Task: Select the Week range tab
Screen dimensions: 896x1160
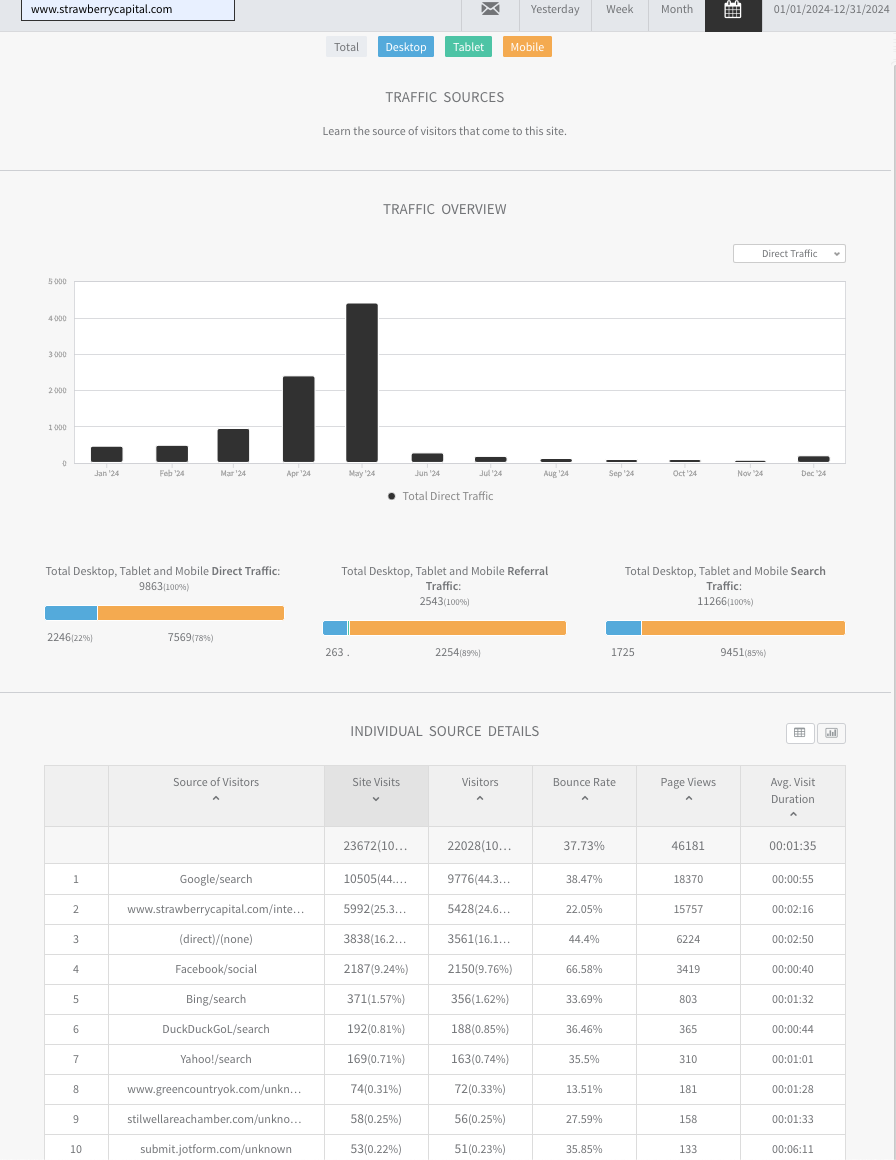Action: [619, 10]
